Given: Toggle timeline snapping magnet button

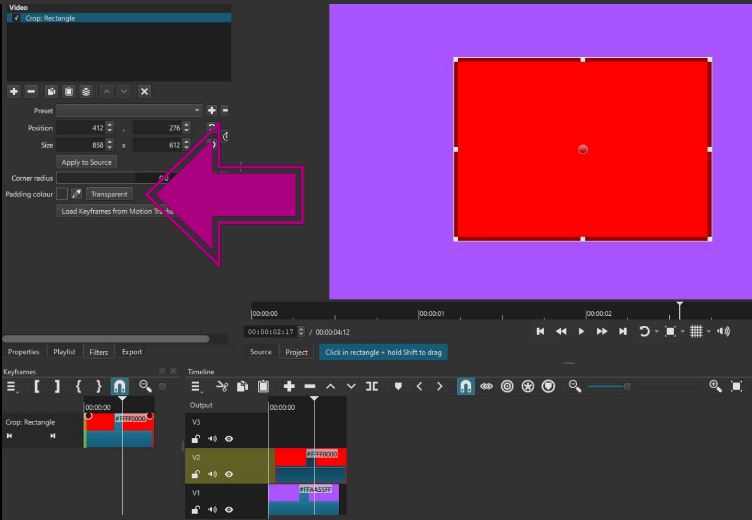Looking at the screenshot, I should click(465, 386).
